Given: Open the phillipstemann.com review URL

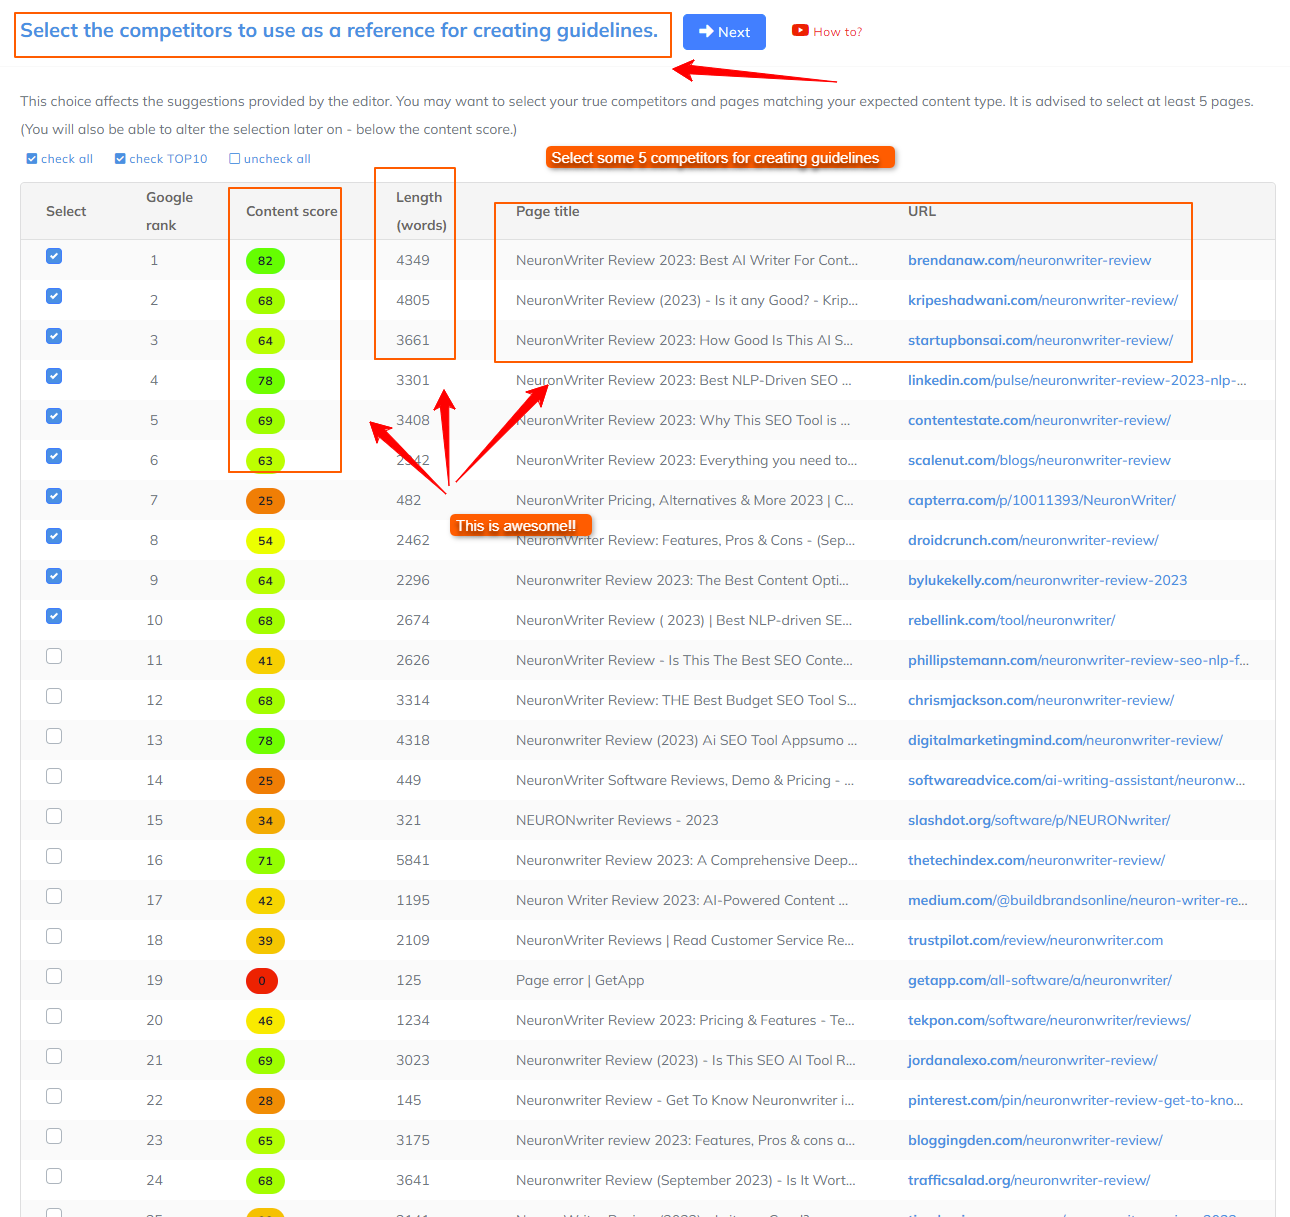Looking at the screenshot, I should coord(1078,660).
